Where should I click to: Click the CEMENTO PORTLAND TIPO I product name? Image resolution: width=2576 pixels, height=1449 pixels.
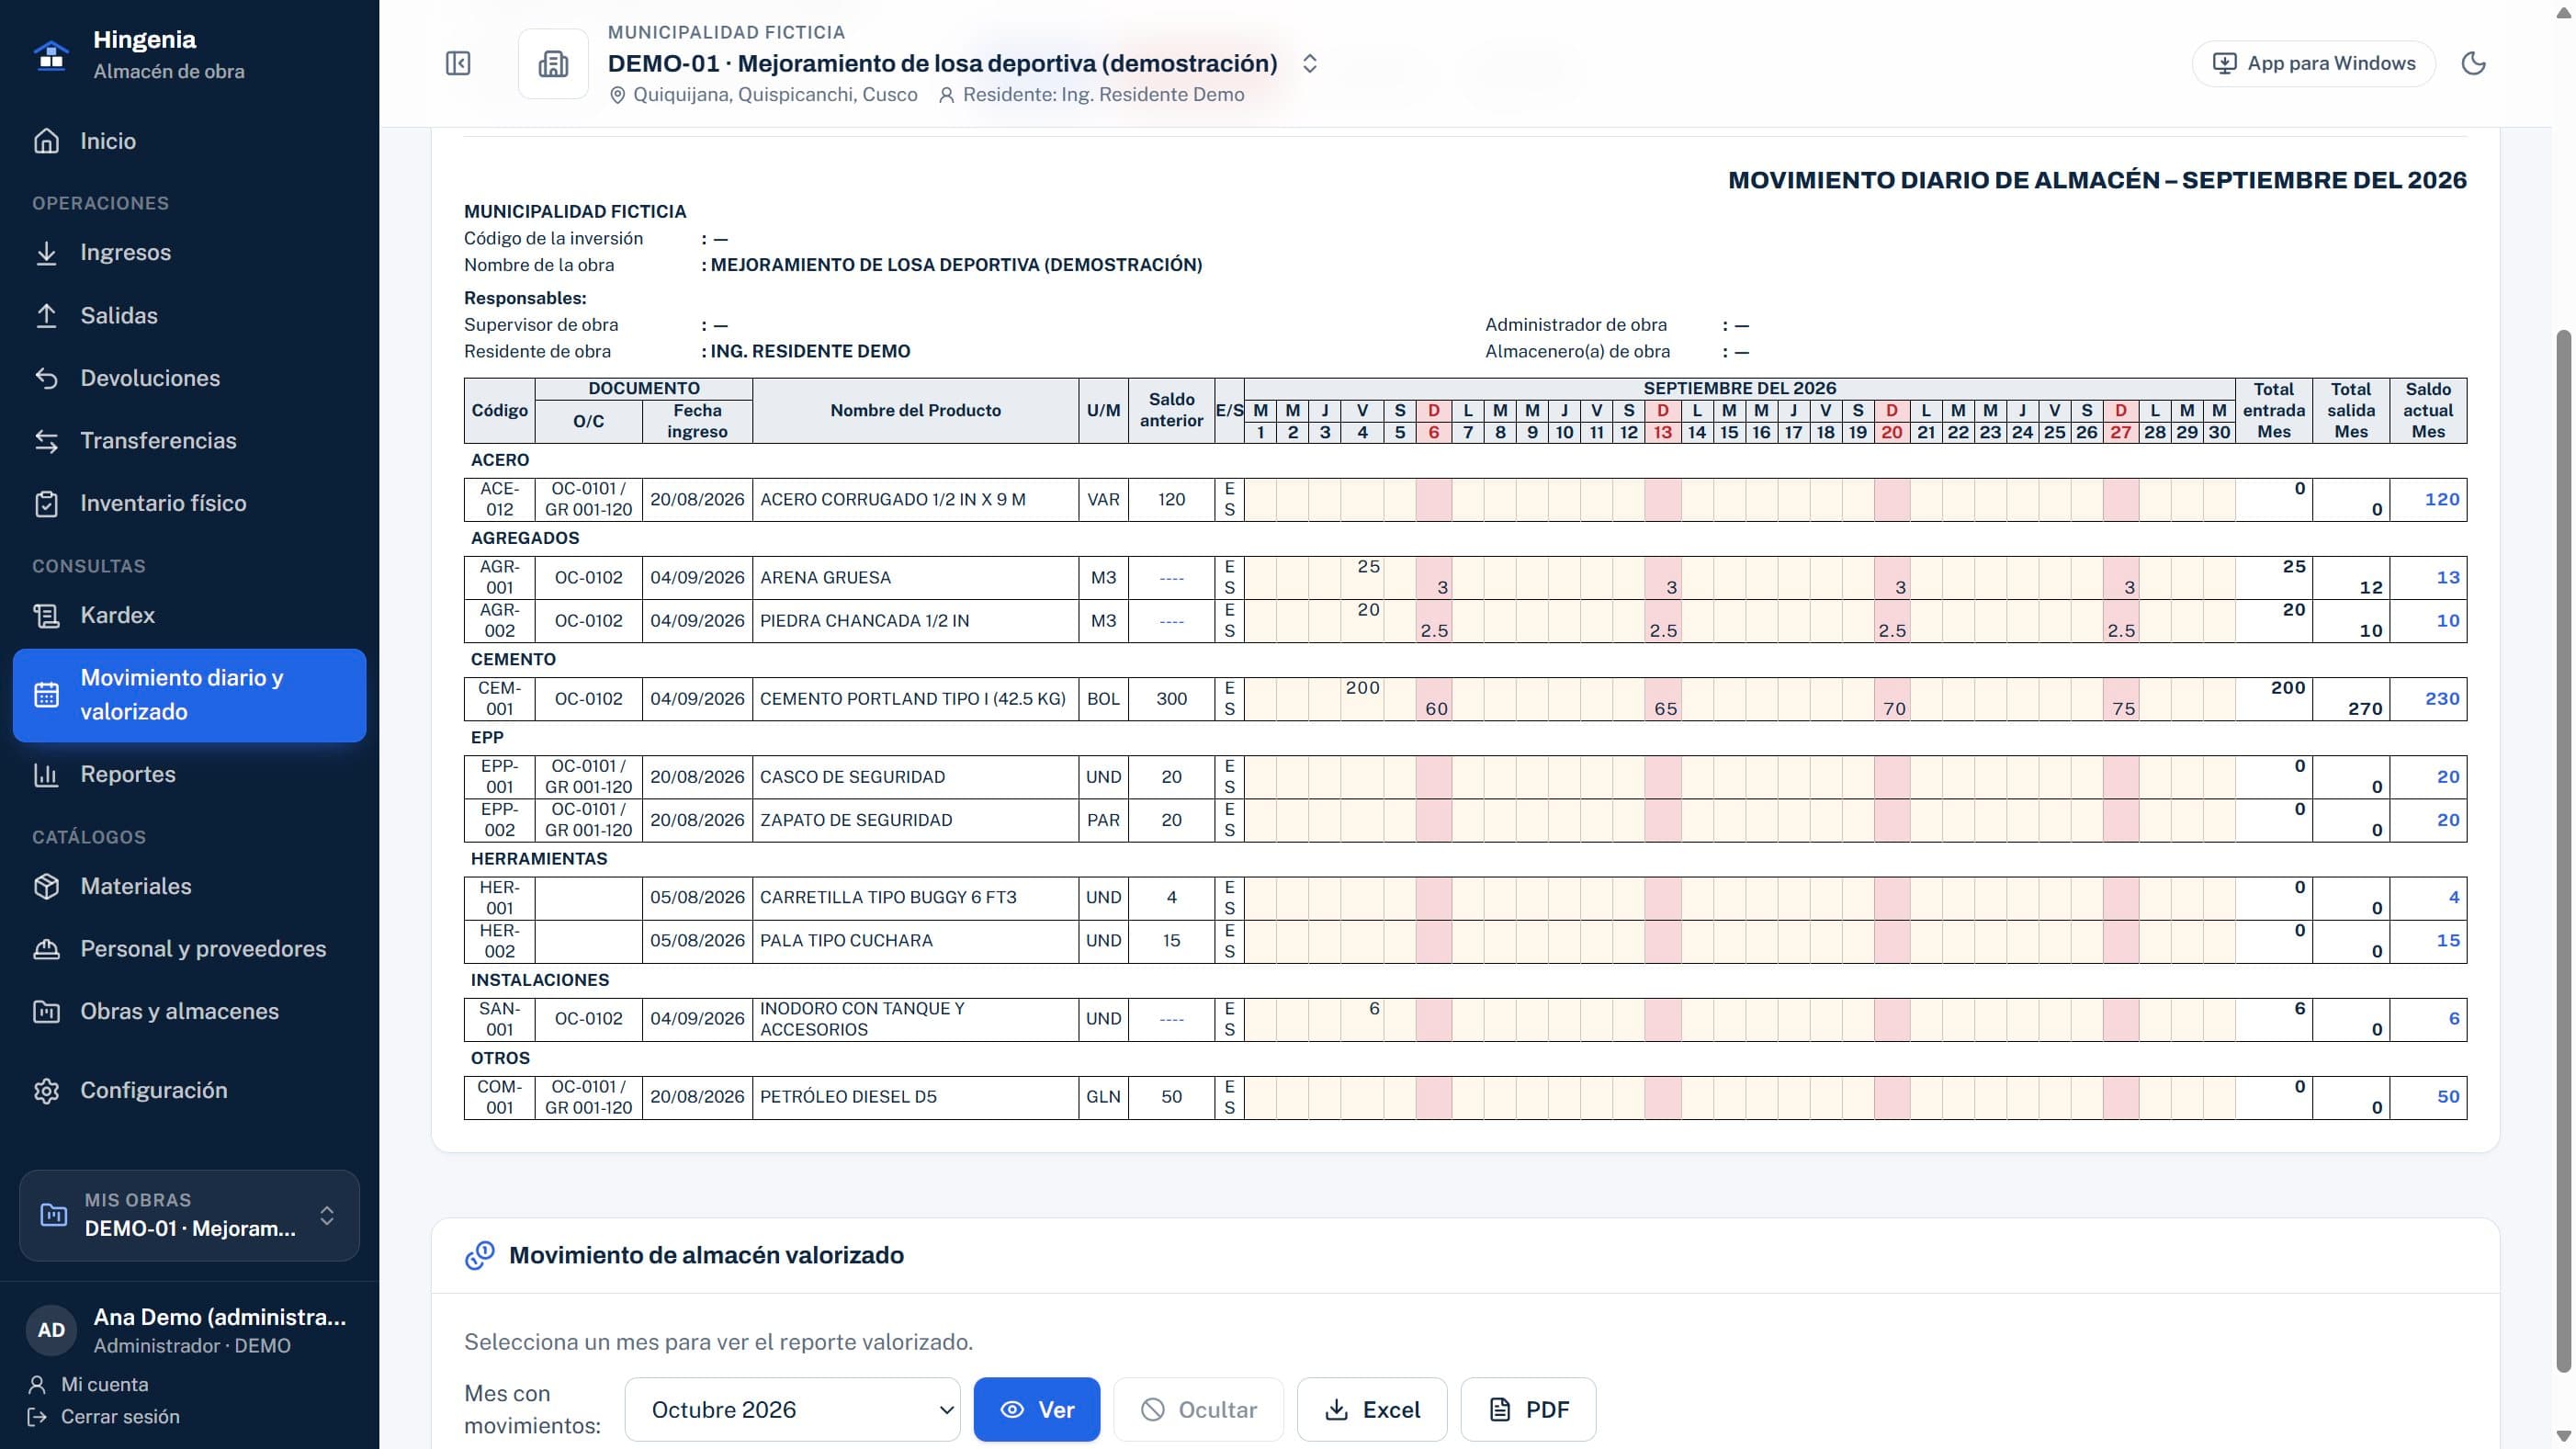[x=912, y=699]
